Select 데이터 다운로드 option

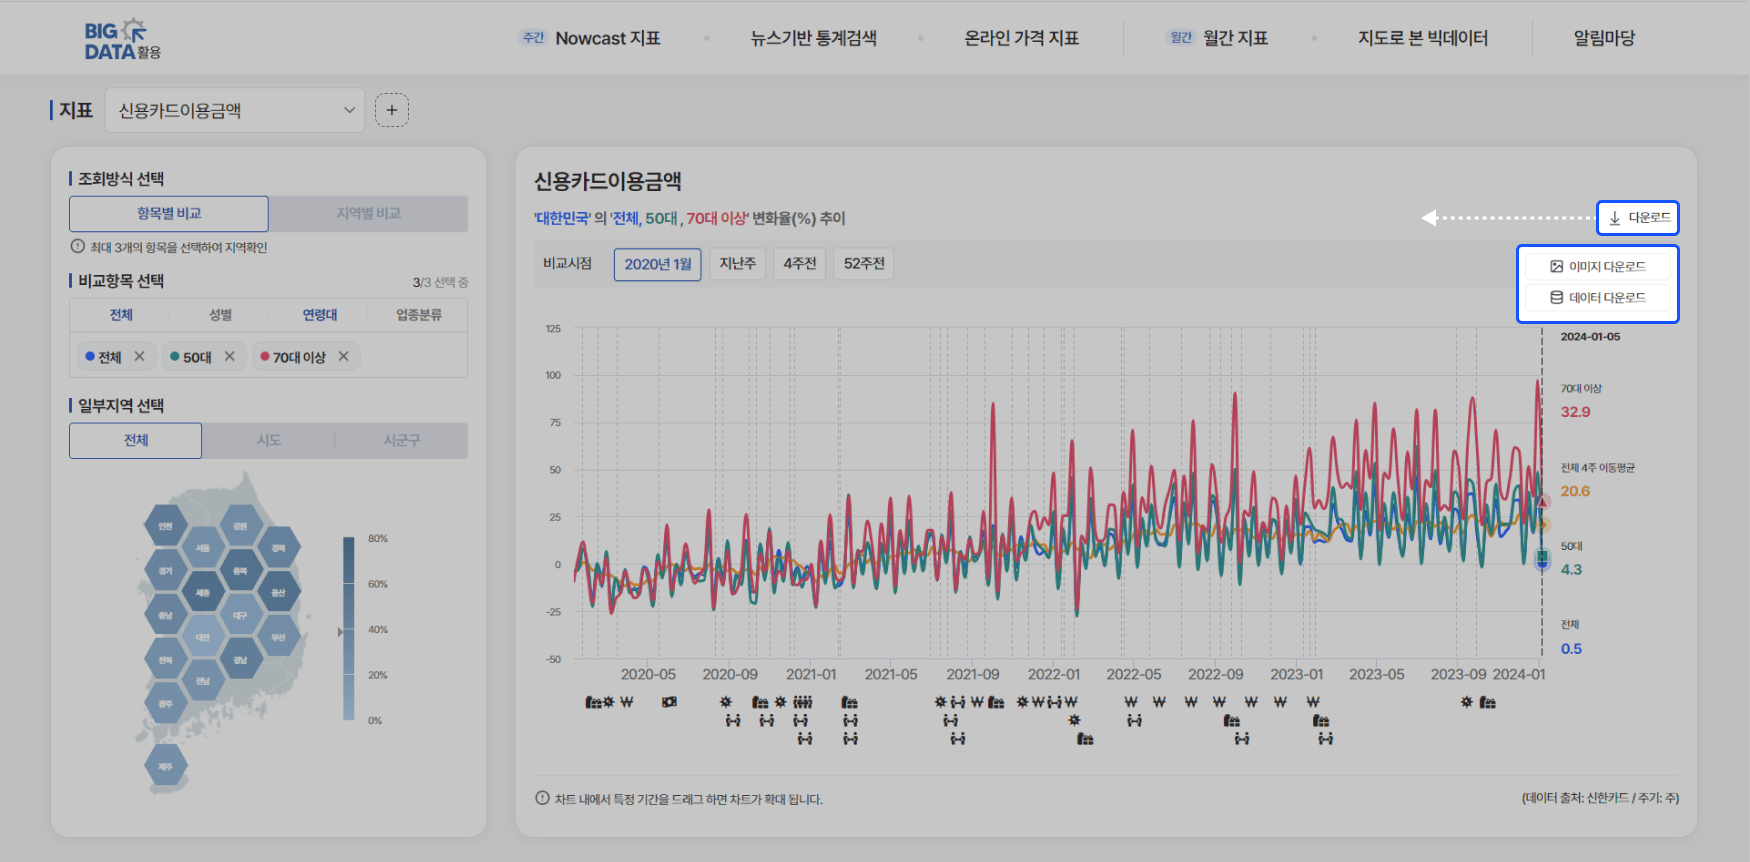pos(1597,298)
